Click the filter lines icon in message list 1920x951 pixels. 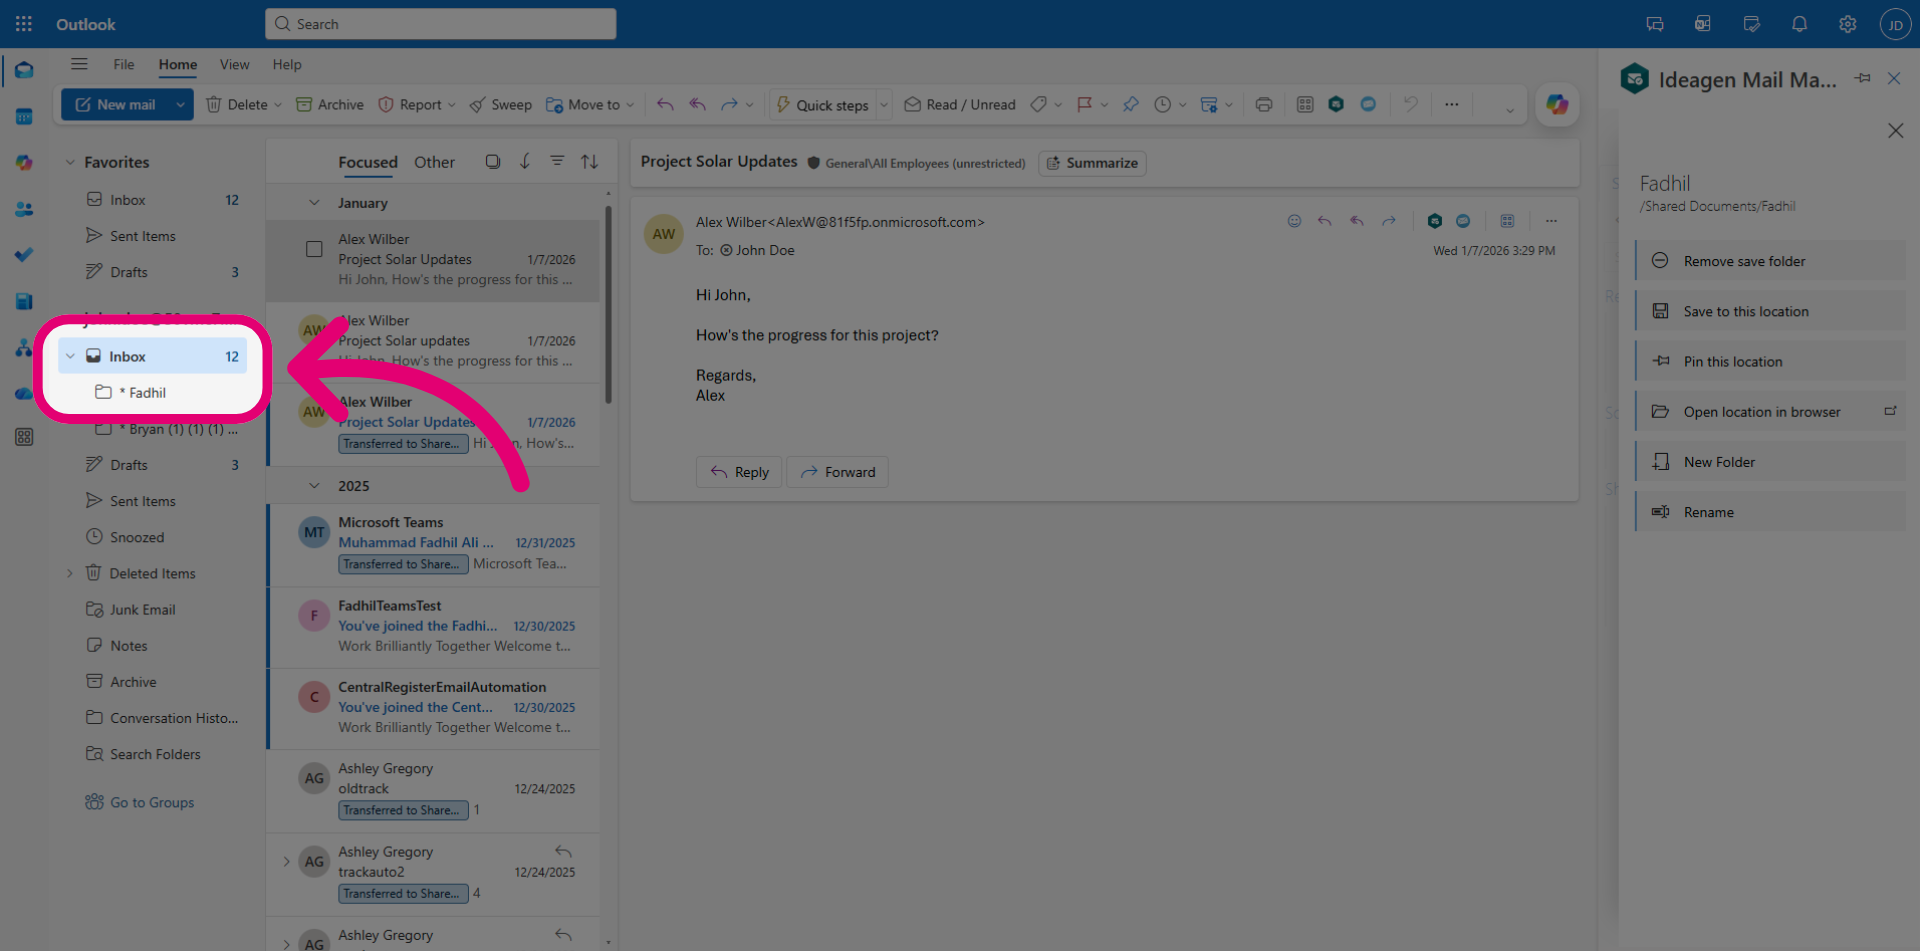pos(557,161)
